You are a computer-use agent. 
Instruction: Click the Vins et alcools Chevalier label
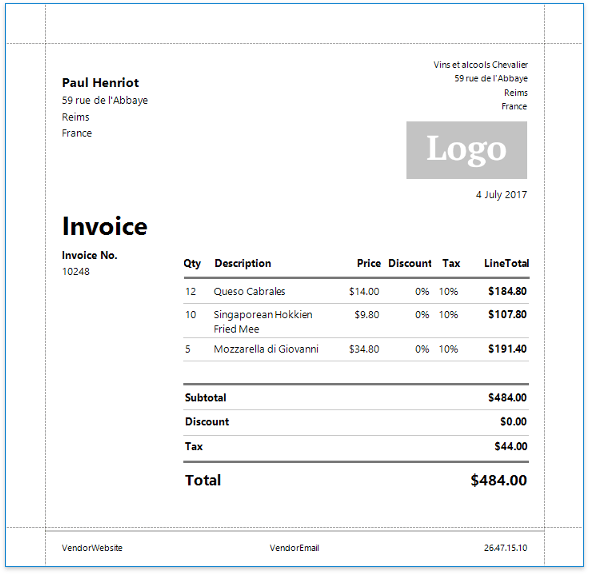tap(480, 65)
